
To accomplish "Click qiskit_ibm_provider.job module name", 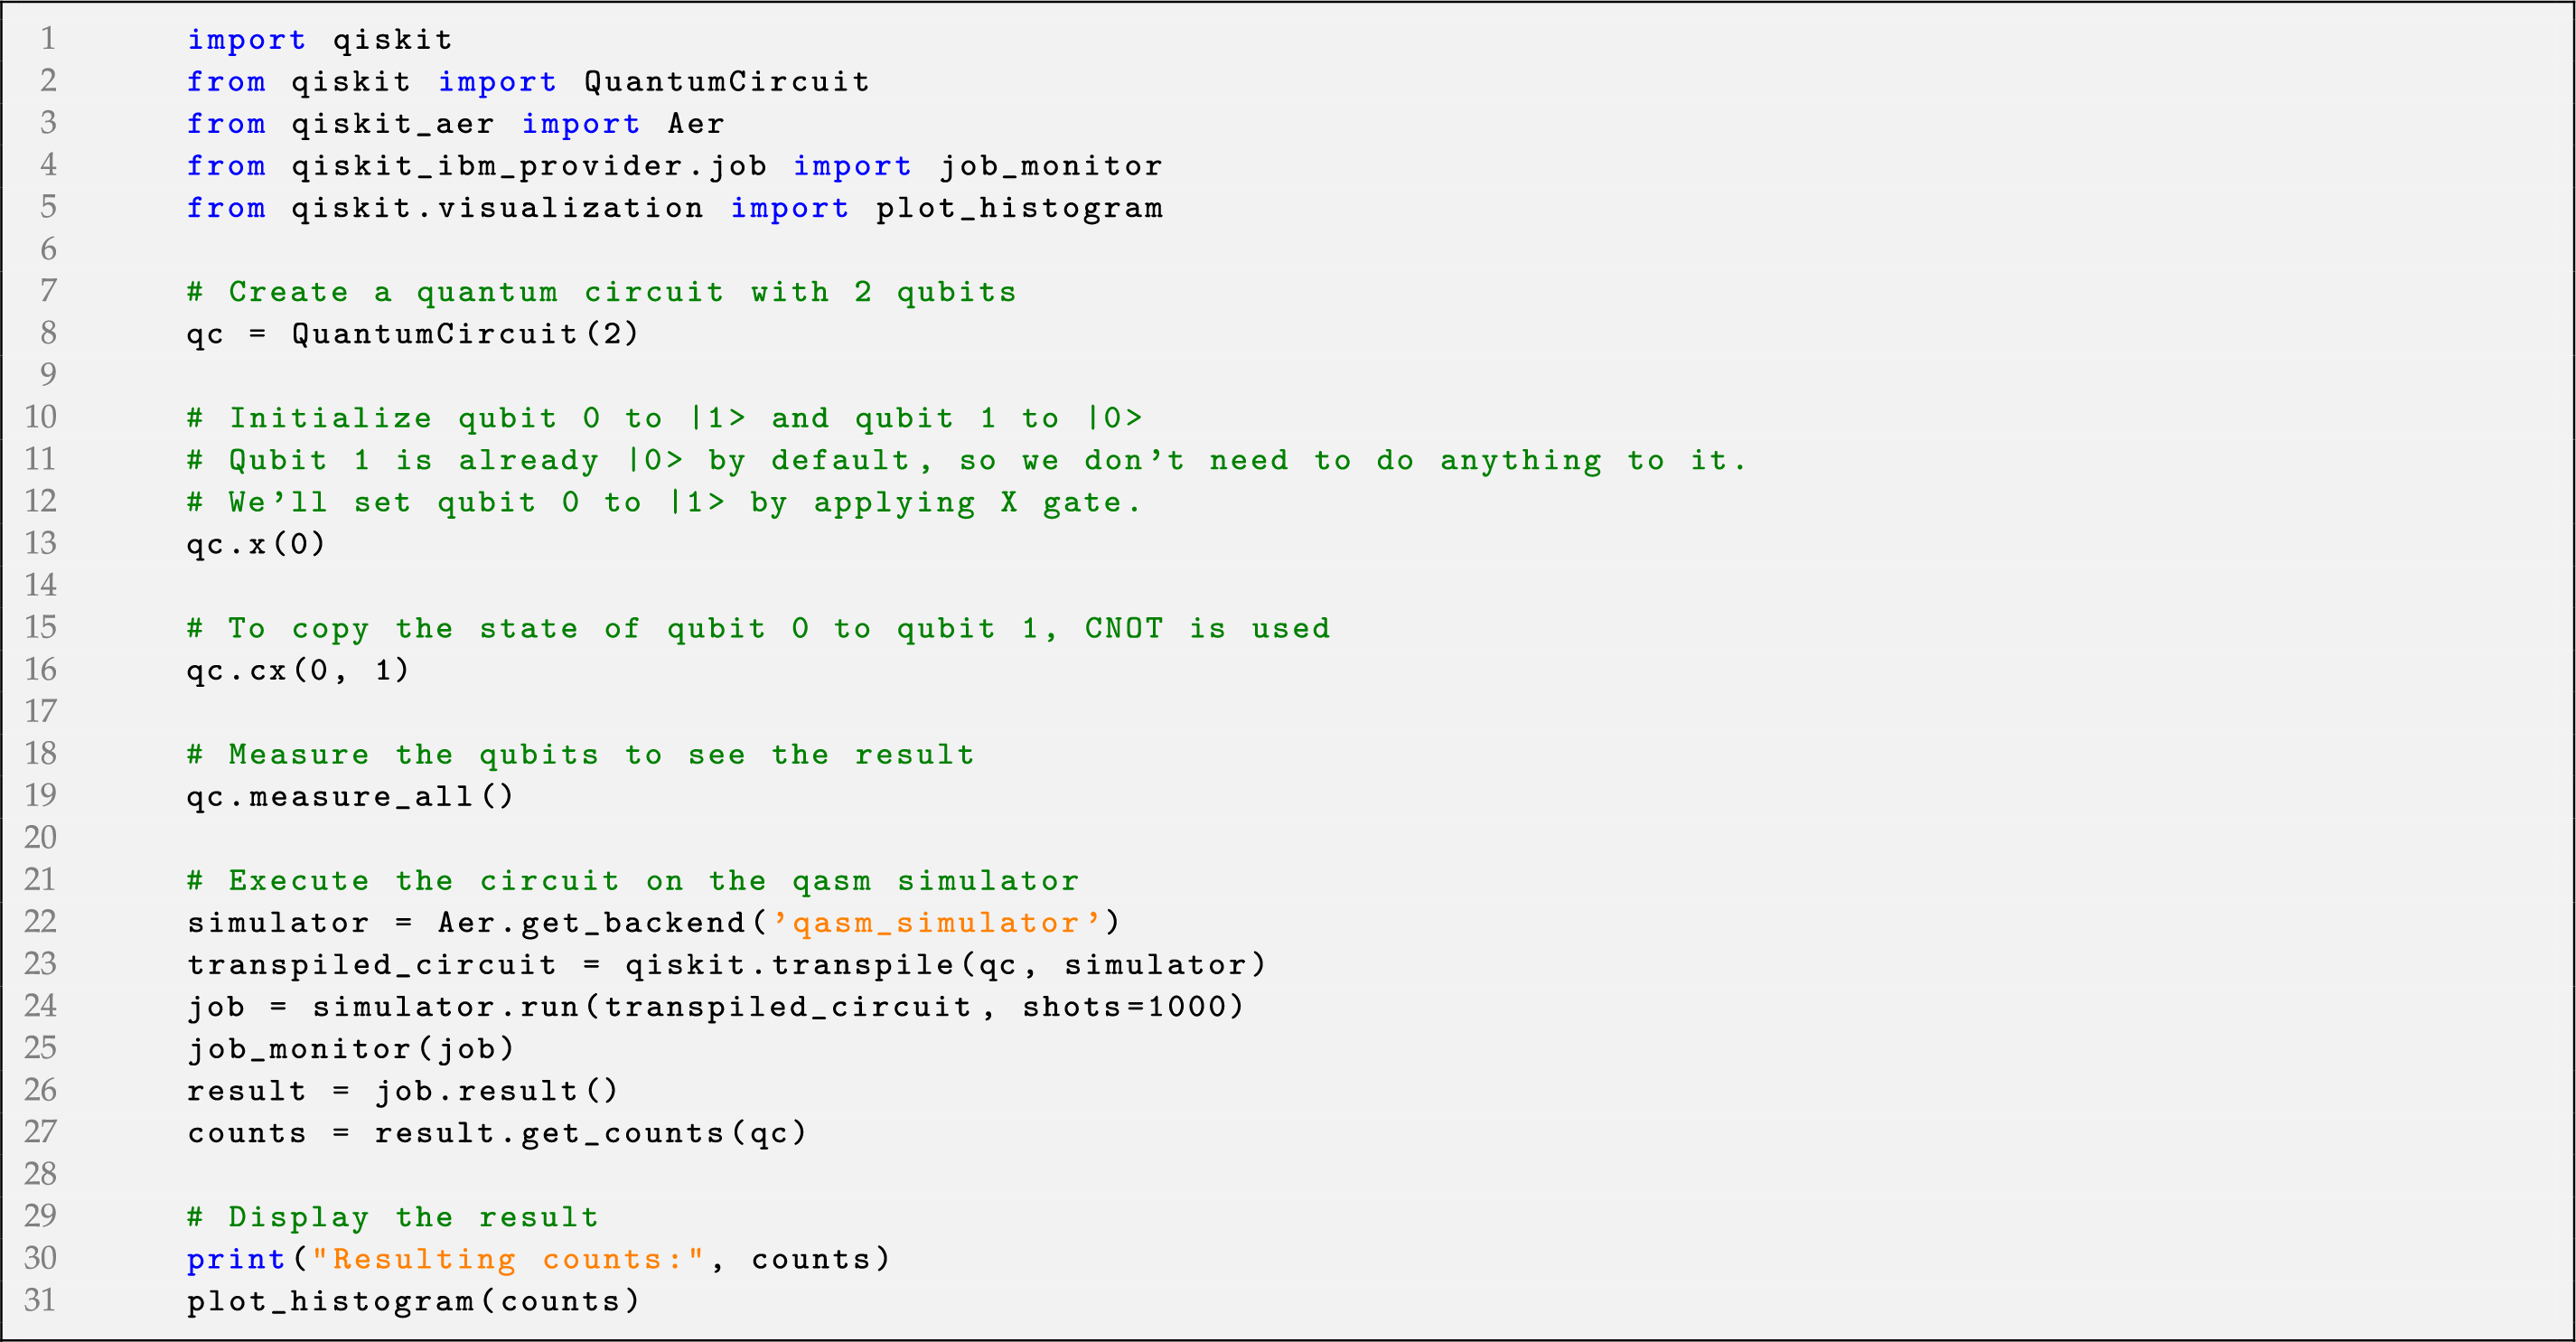I will [529, 165].
